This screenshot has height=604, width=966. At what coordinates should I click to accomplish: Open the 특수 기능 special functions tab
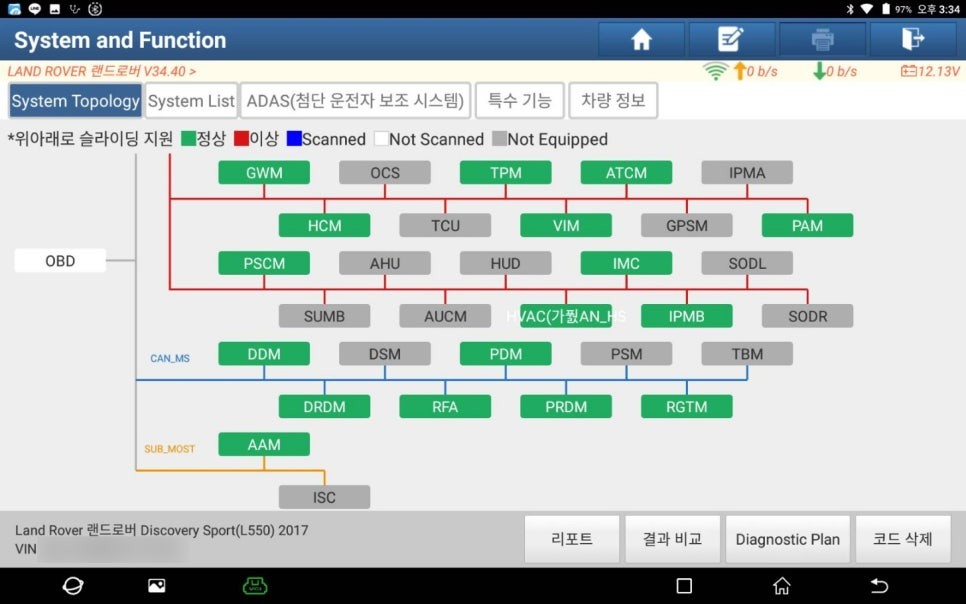[519, 100]
